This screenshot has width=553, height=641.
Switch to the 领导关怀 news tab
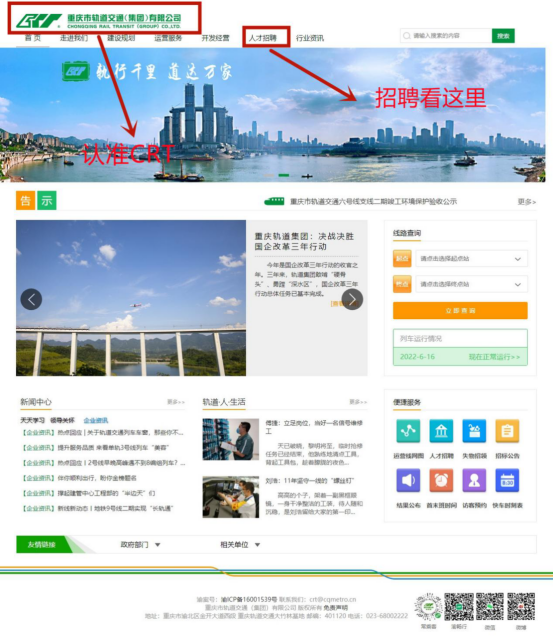(63, 420)
